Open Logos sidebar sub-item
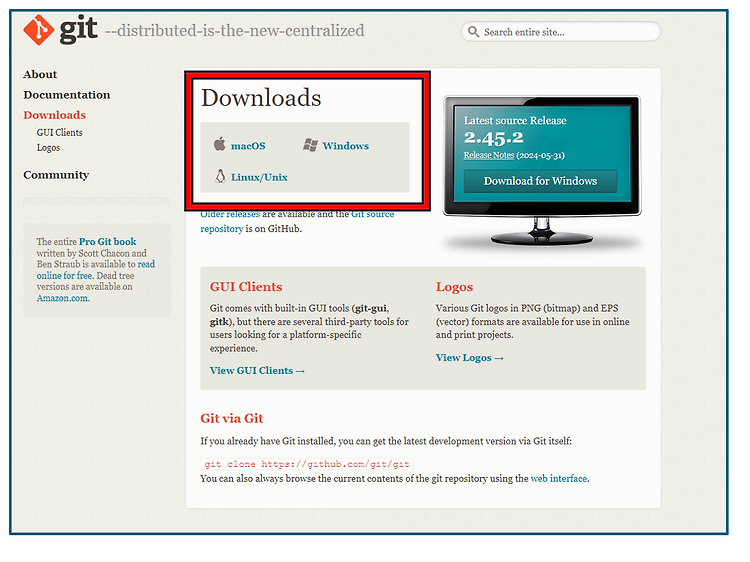750x562 pixels. [x=48, y=148]
